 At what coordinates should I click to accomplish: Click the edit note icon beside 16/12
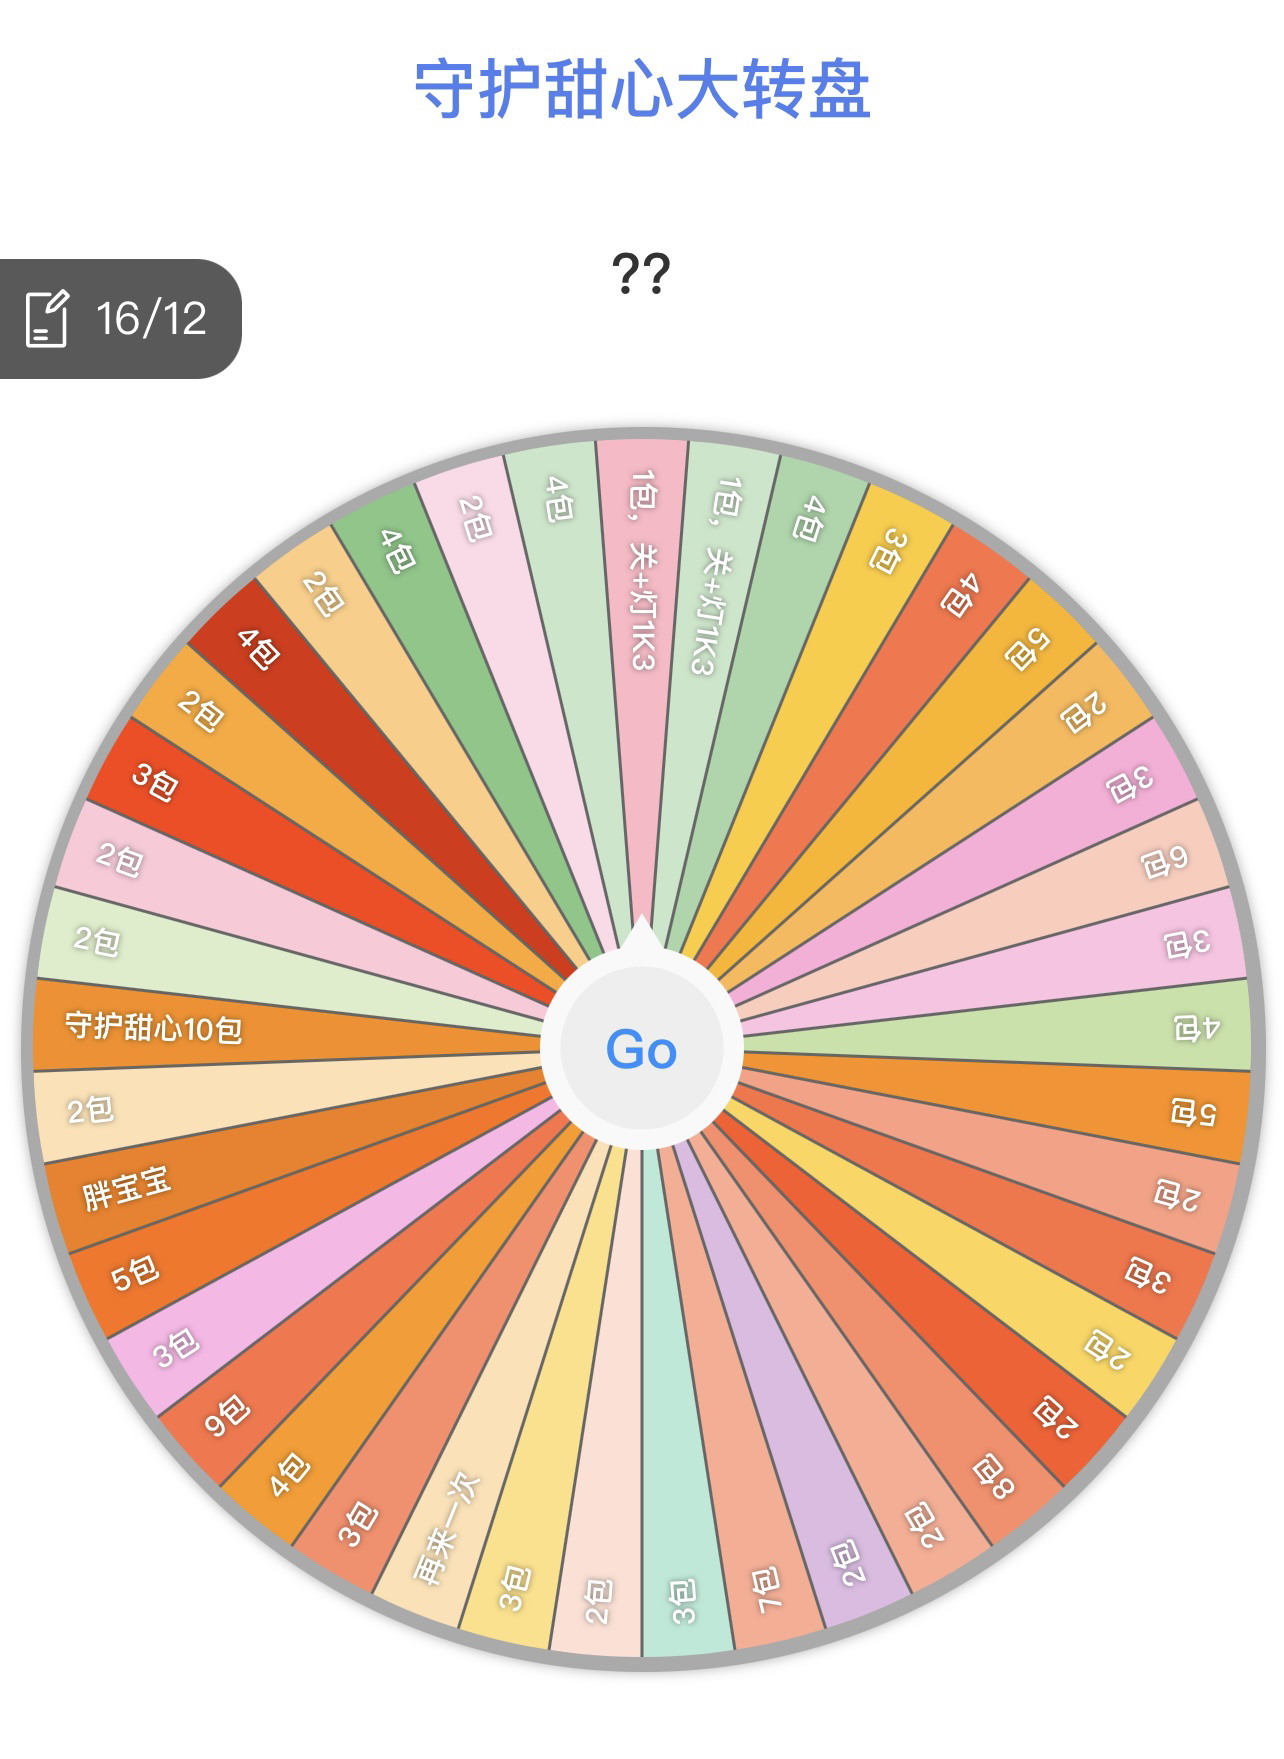tap(47, 319)
